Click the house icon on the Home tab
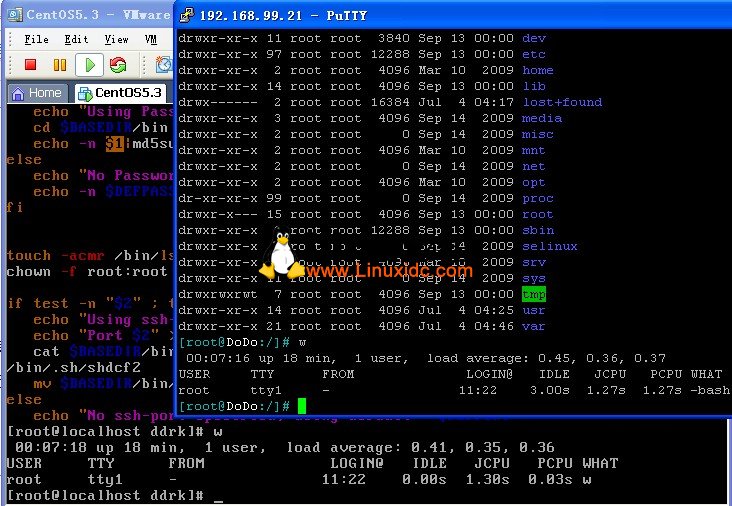This screenshot has height=506, width=732. [18, 93]
